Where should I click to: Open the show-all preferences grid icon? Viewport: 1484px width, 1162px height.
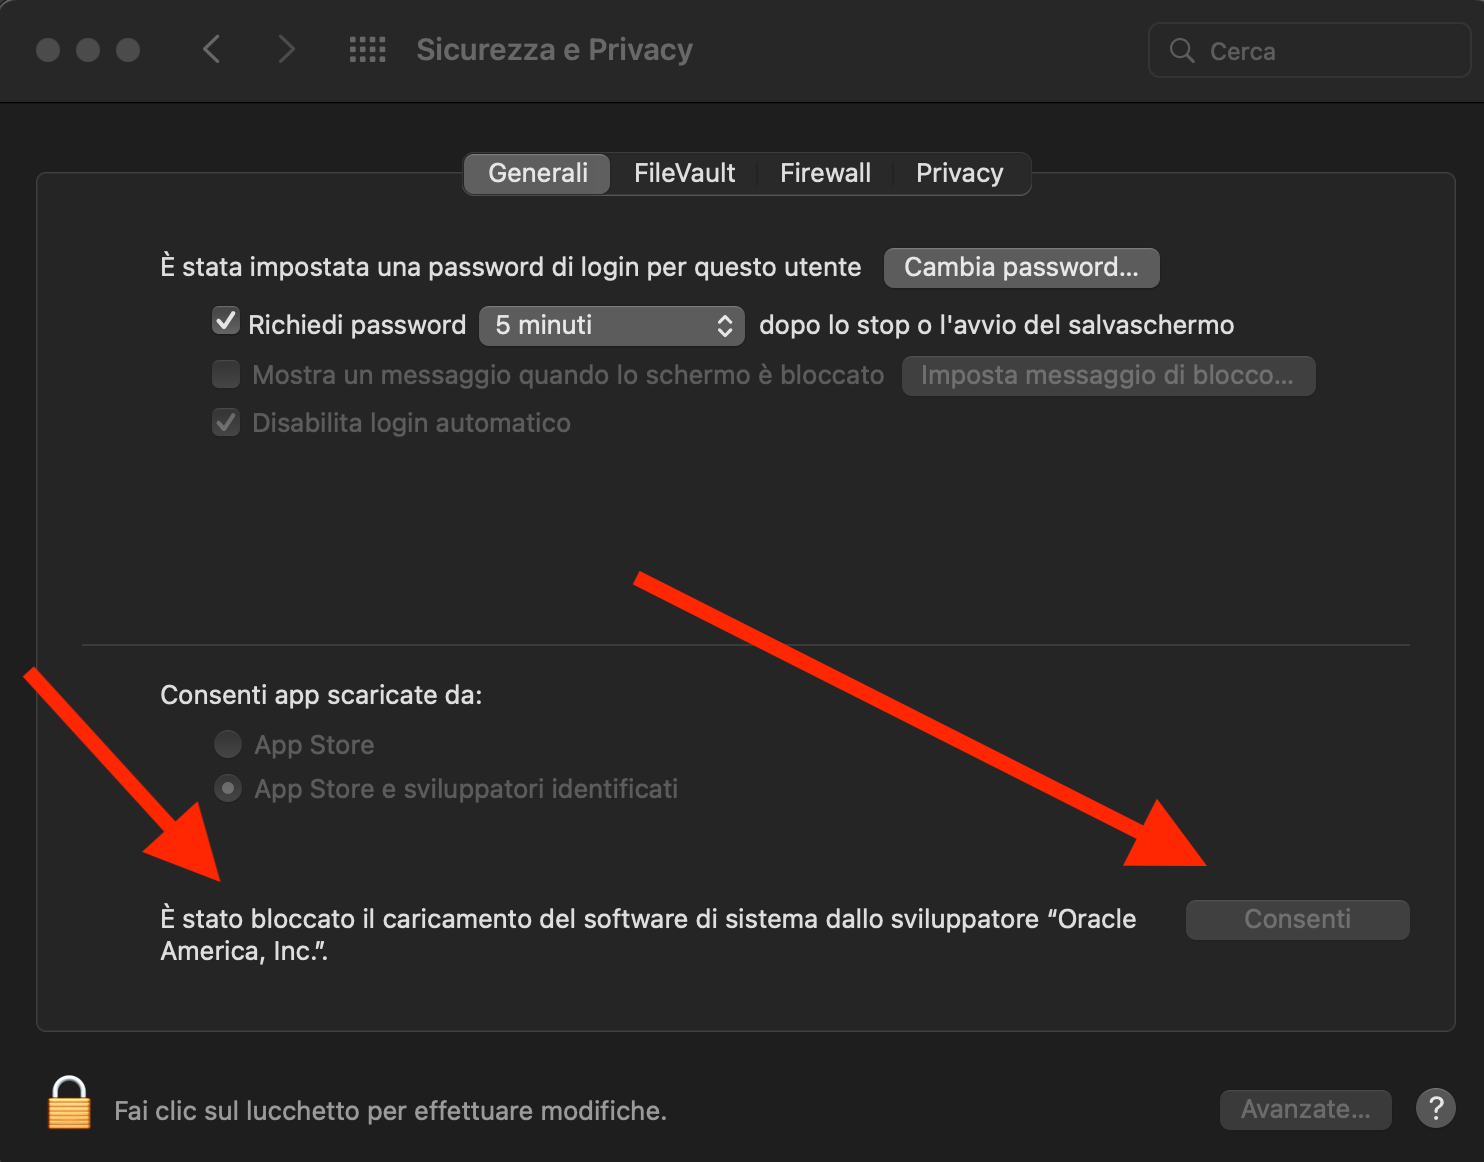(x=367, y=49)
